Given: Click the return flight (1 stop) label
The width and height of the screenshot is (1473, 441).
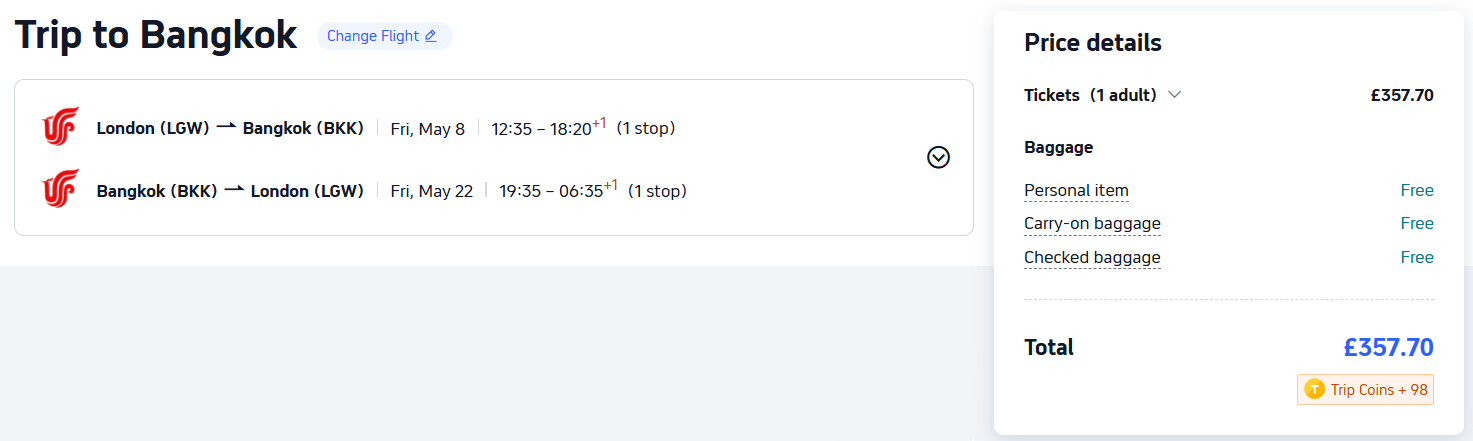Looking at the screenshot, I should (657, 190).
